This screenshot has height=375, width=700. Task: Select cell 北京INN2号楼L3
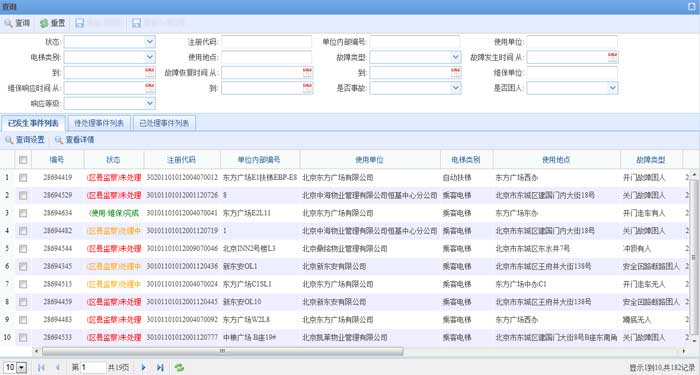pos(249,249)
